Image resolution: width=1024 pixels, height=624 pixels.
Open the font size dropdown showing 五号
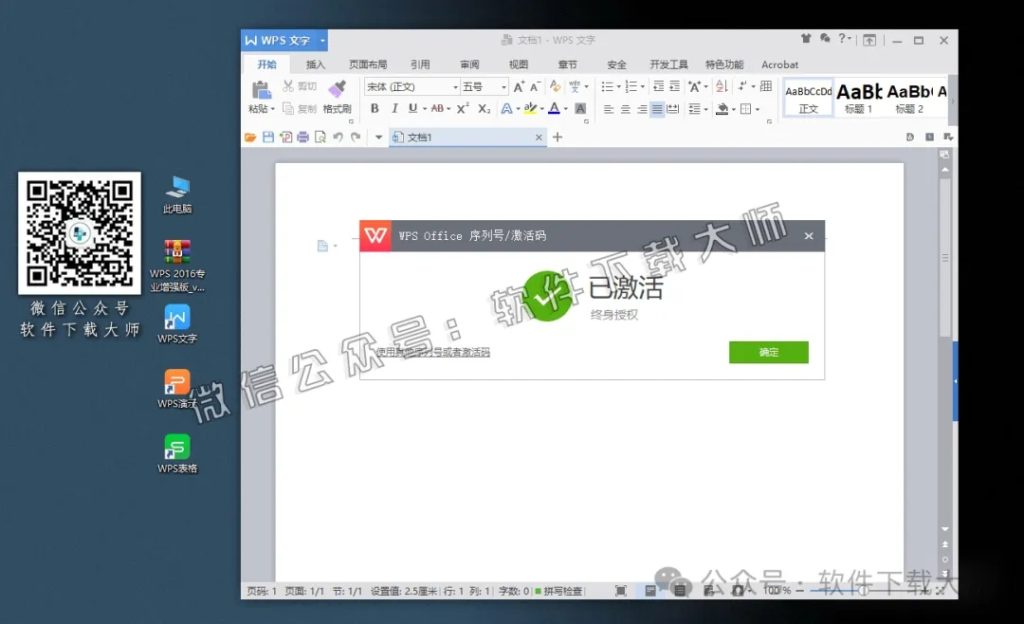(x=502, y=86)
